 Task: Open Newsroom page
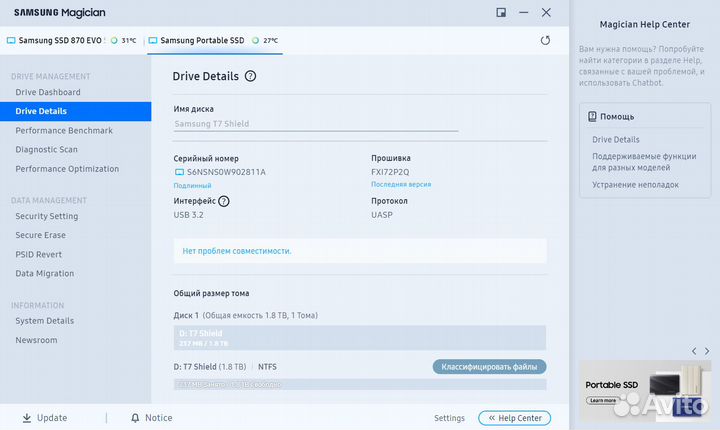[x=36, y=340]
